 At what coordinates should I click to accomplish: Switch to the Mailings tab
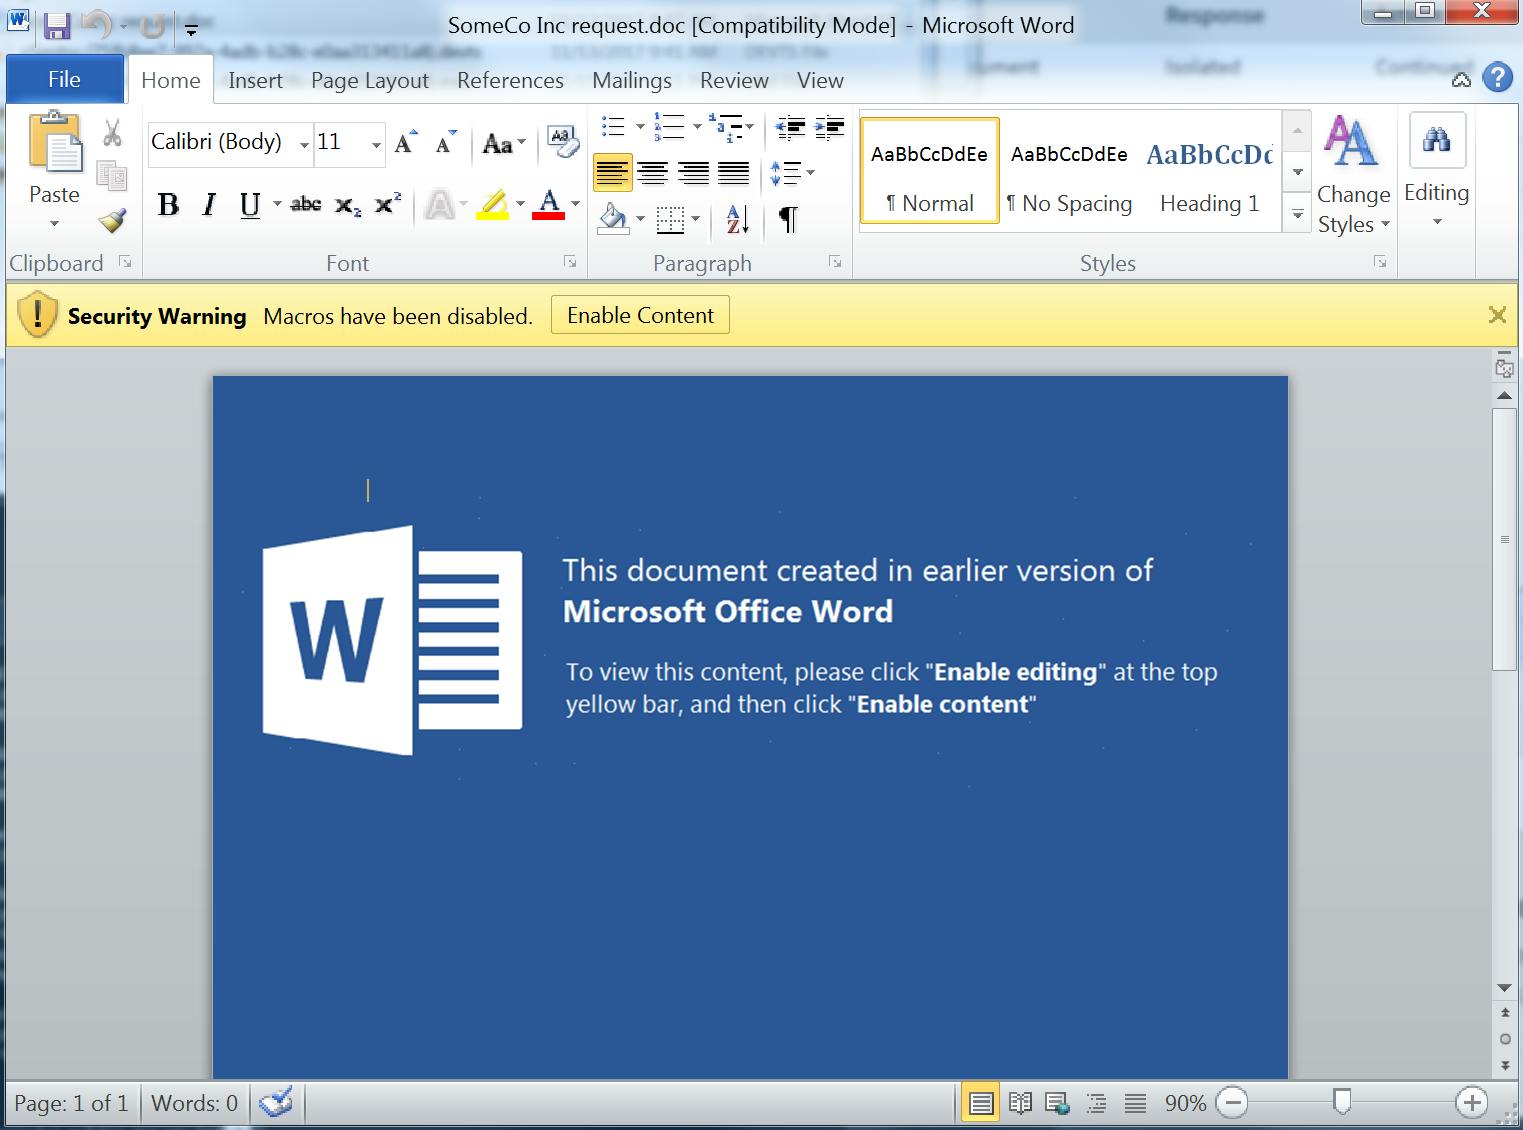coord(632,80)
